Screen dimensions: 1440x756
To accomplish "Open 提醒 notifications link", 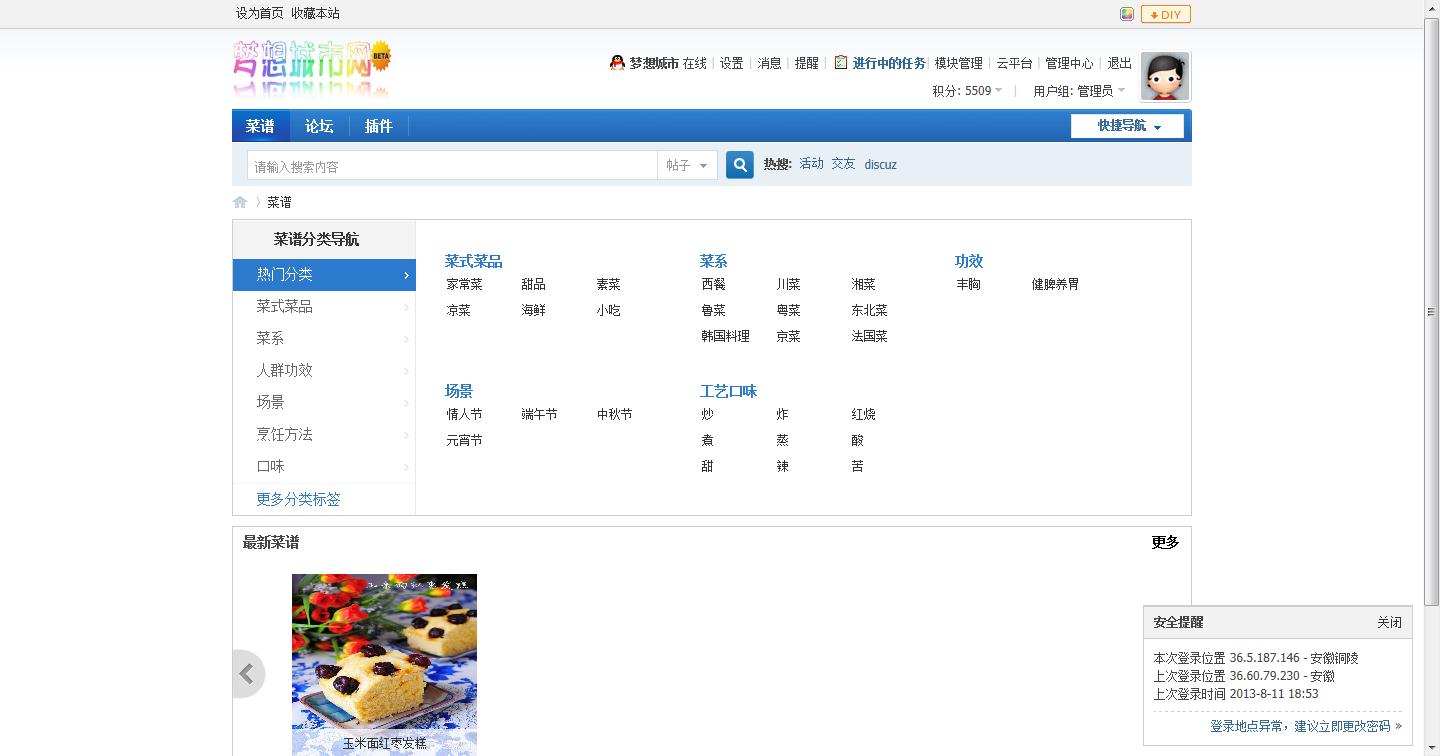I will click(x=807, y=63).
